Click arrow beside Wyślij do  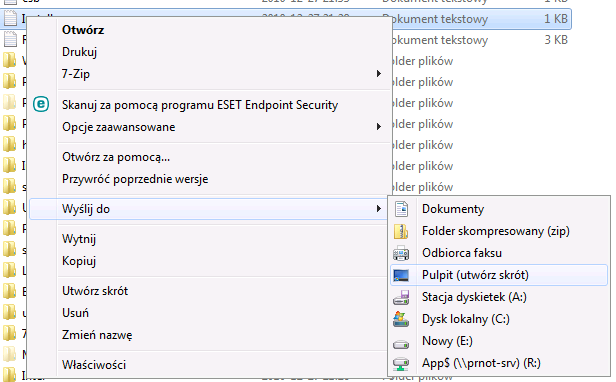(379, 208)
